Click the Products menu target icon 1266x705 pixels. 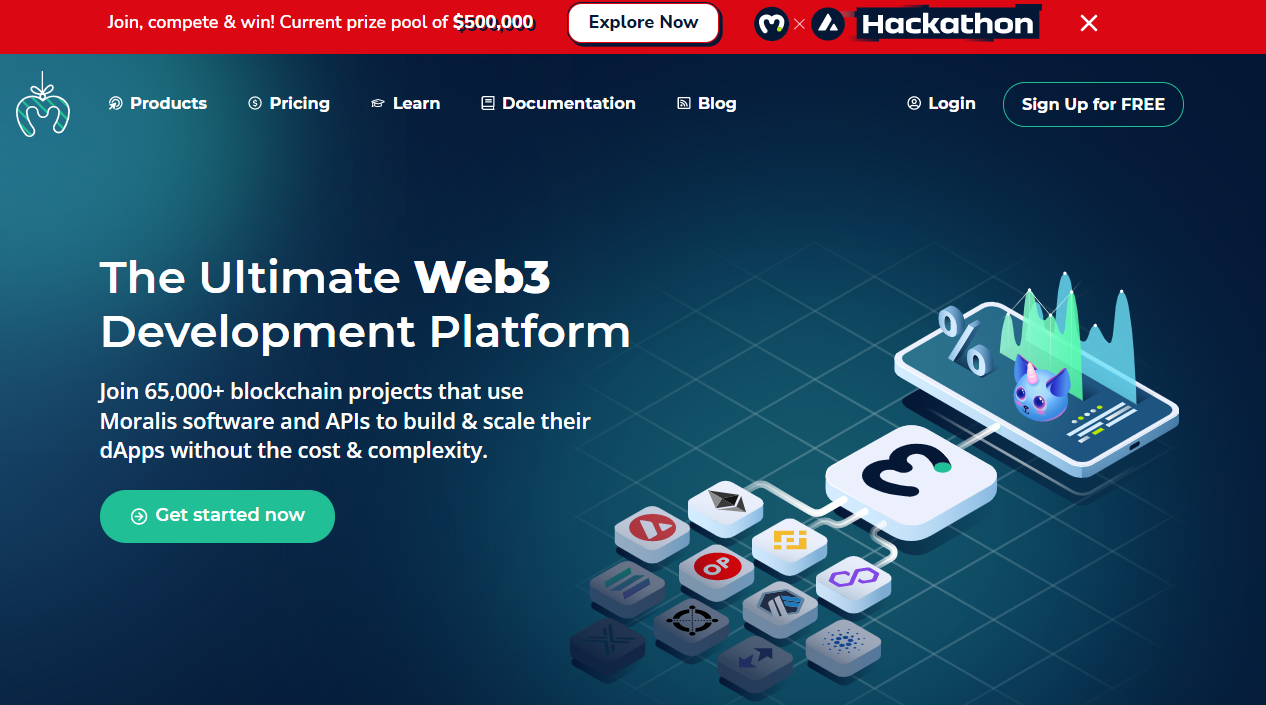[x=116, y=103]
